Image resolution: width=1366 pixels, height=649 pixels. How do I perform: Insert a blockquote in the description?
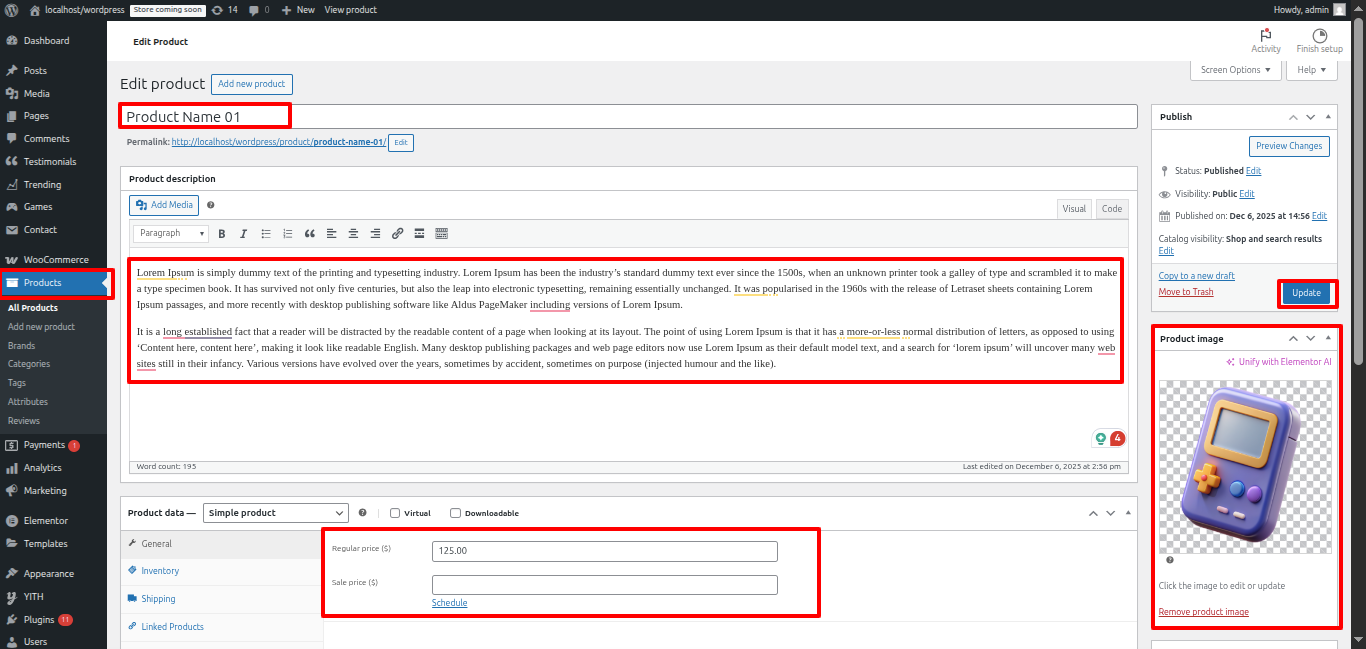point(309,234)
